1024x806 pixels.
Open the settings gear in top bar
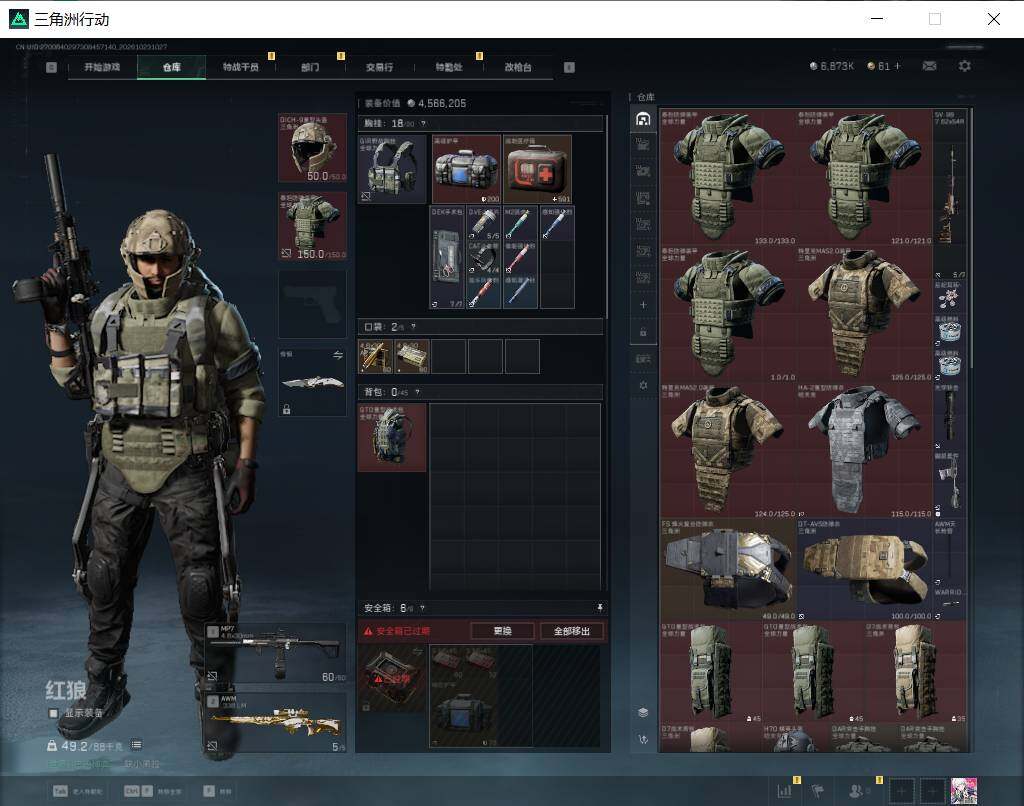tap(965, 66)
